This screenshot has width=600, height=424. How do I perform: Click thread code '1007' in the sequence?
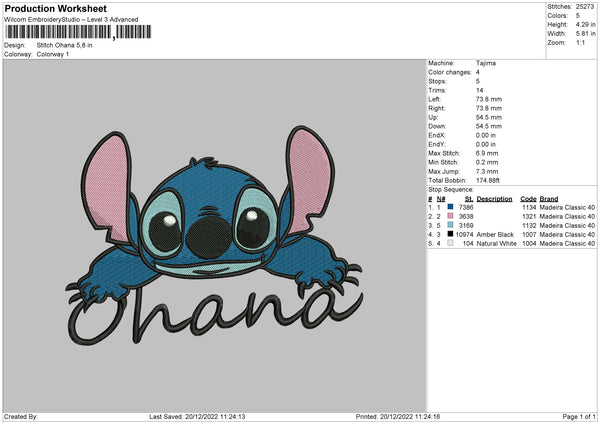point(529,234)
